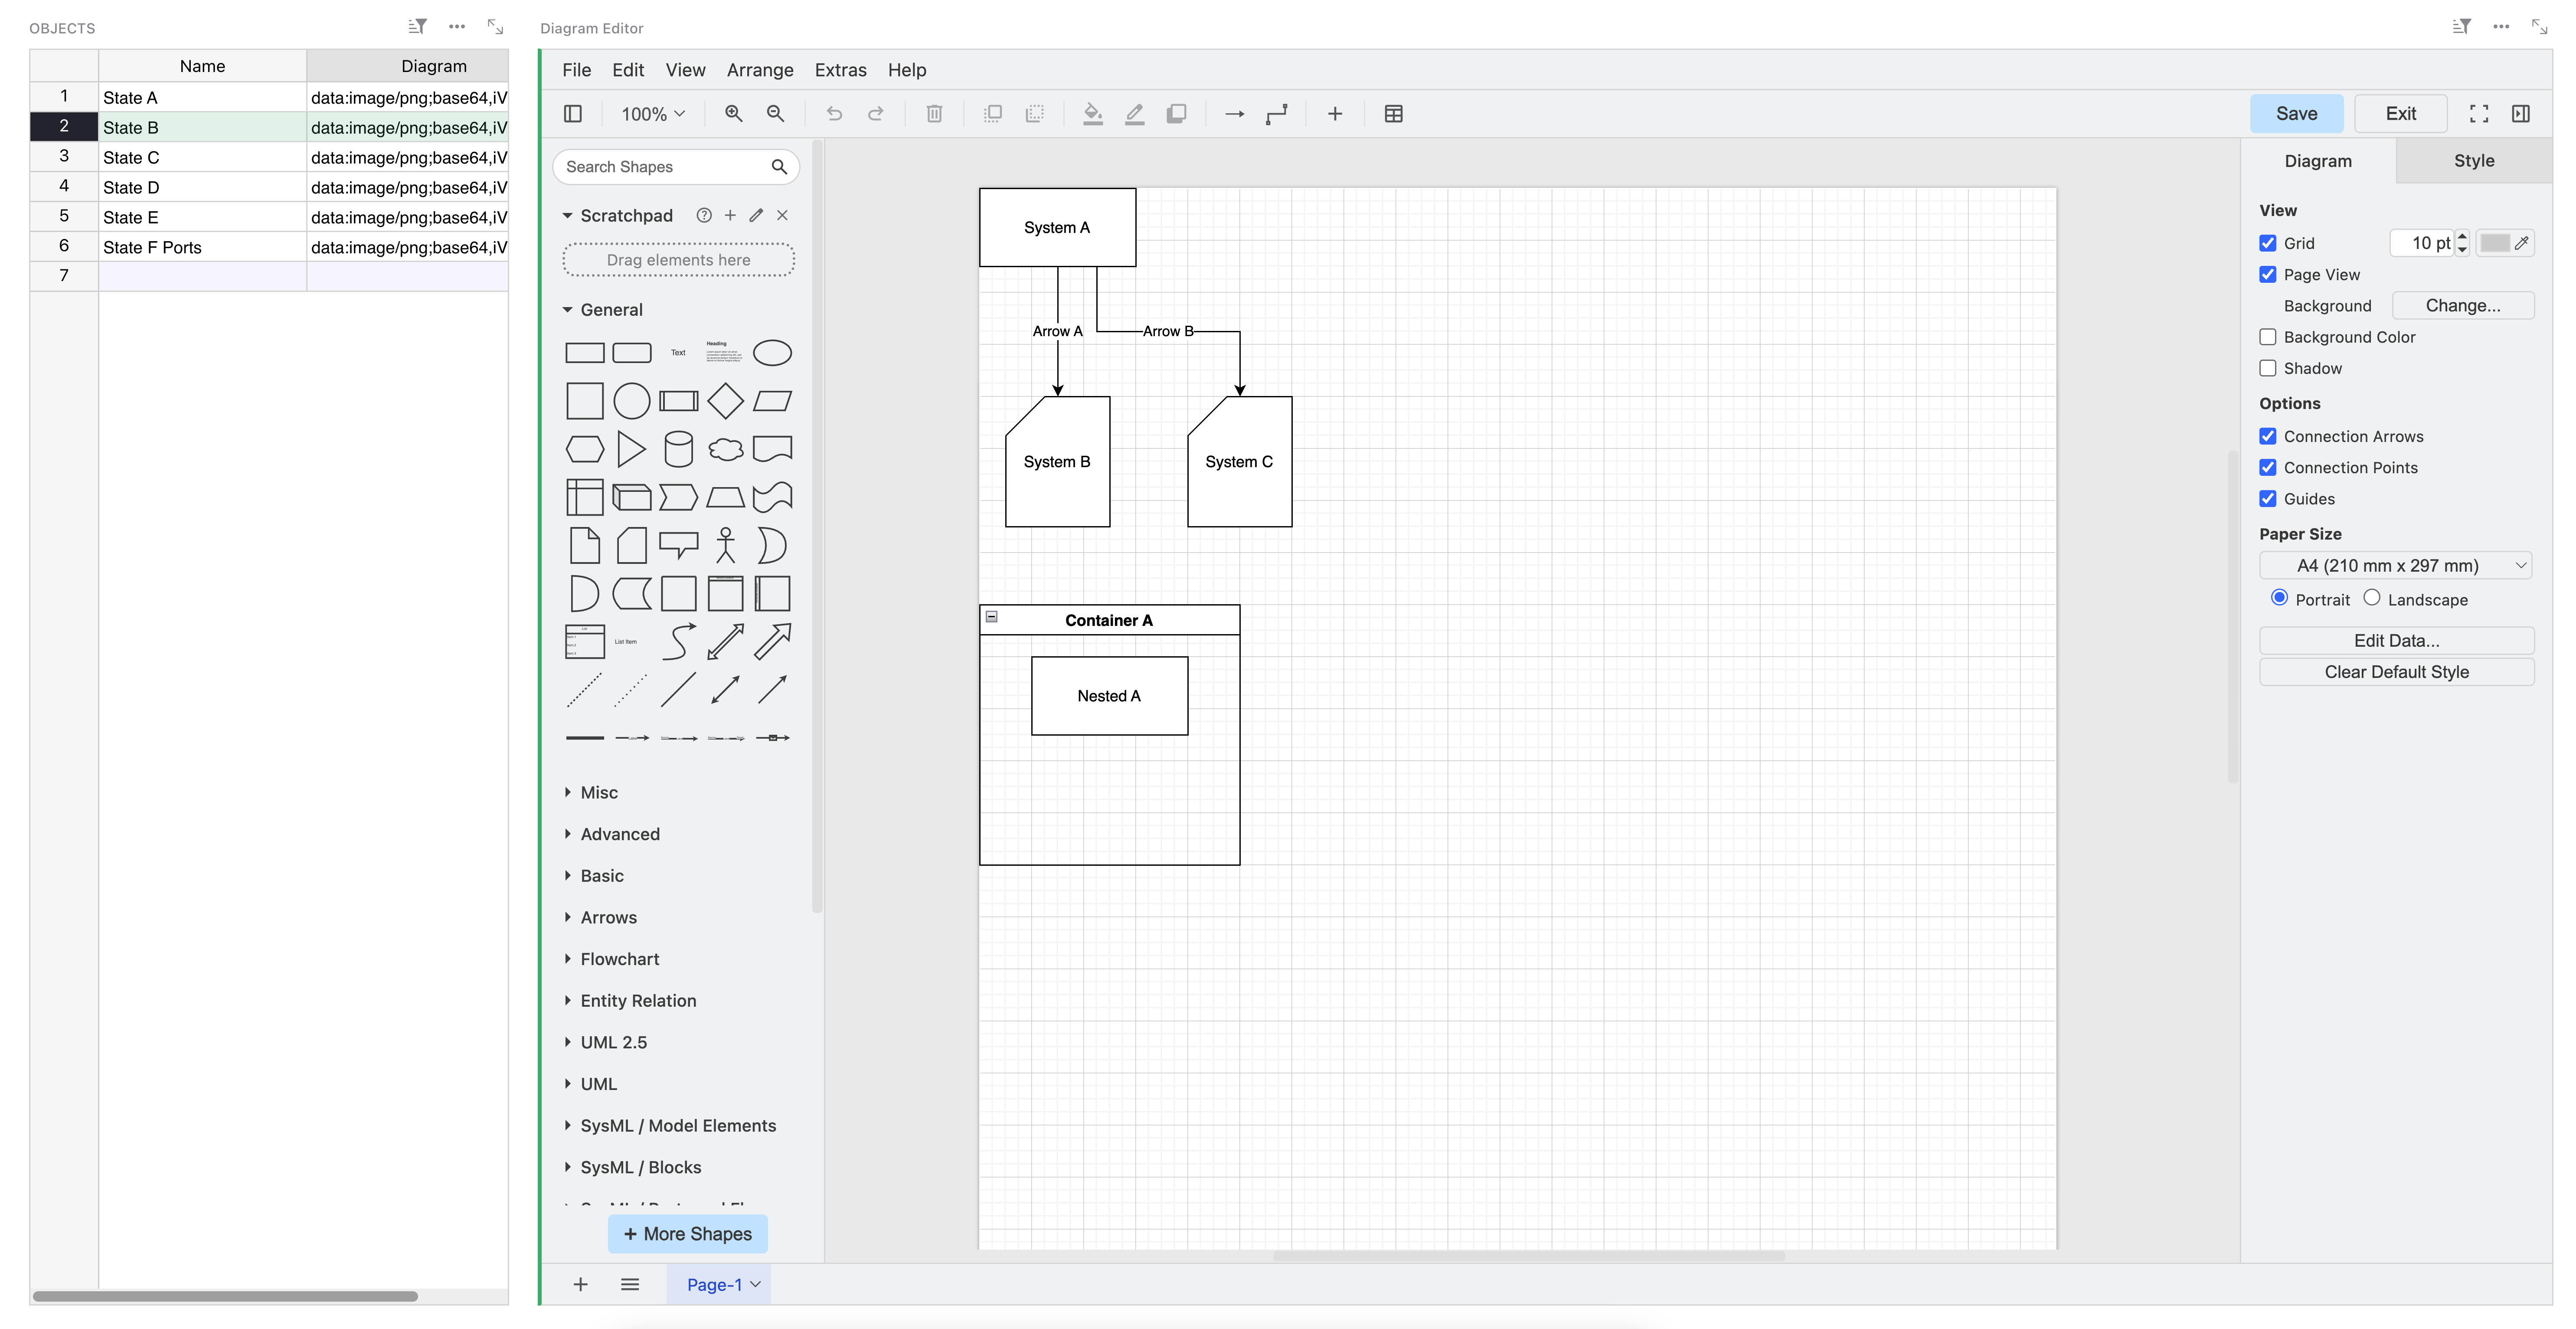Click the Scratchpad help question icon

point(704,215)
